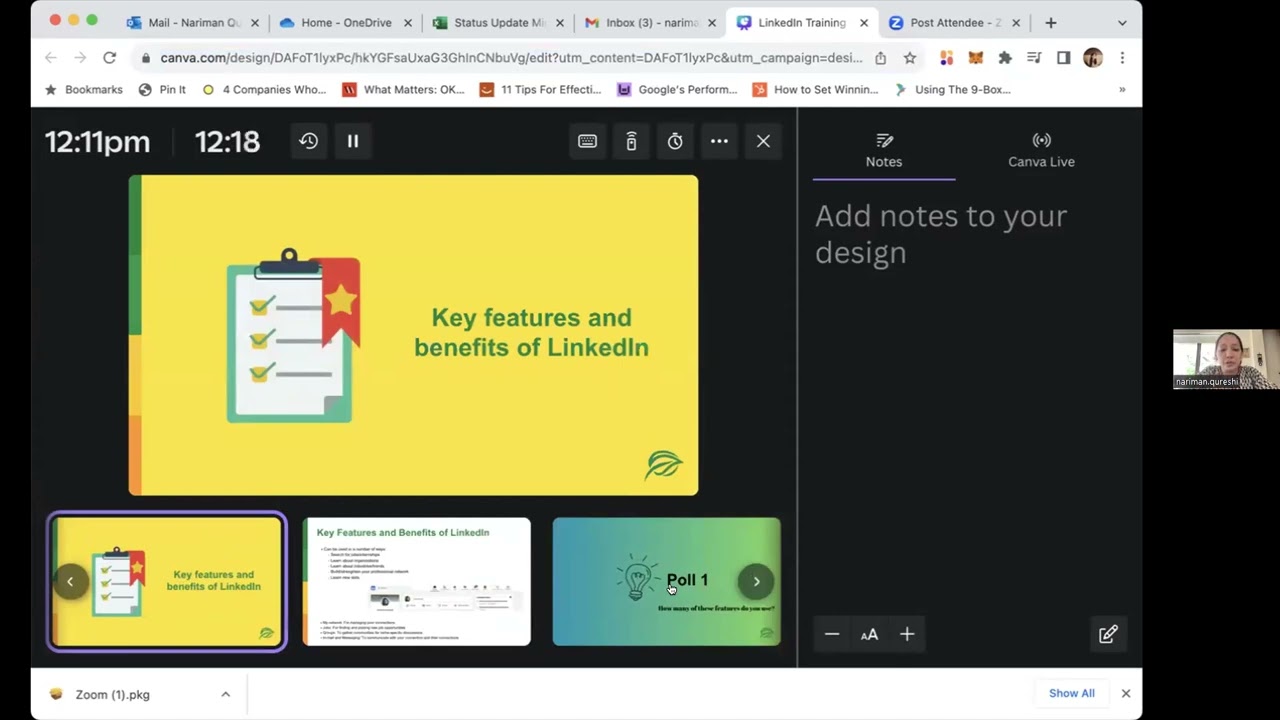Open the Using The 9-Box bookmark
This screenshot has height=720, width=1280.
point(952,89)
